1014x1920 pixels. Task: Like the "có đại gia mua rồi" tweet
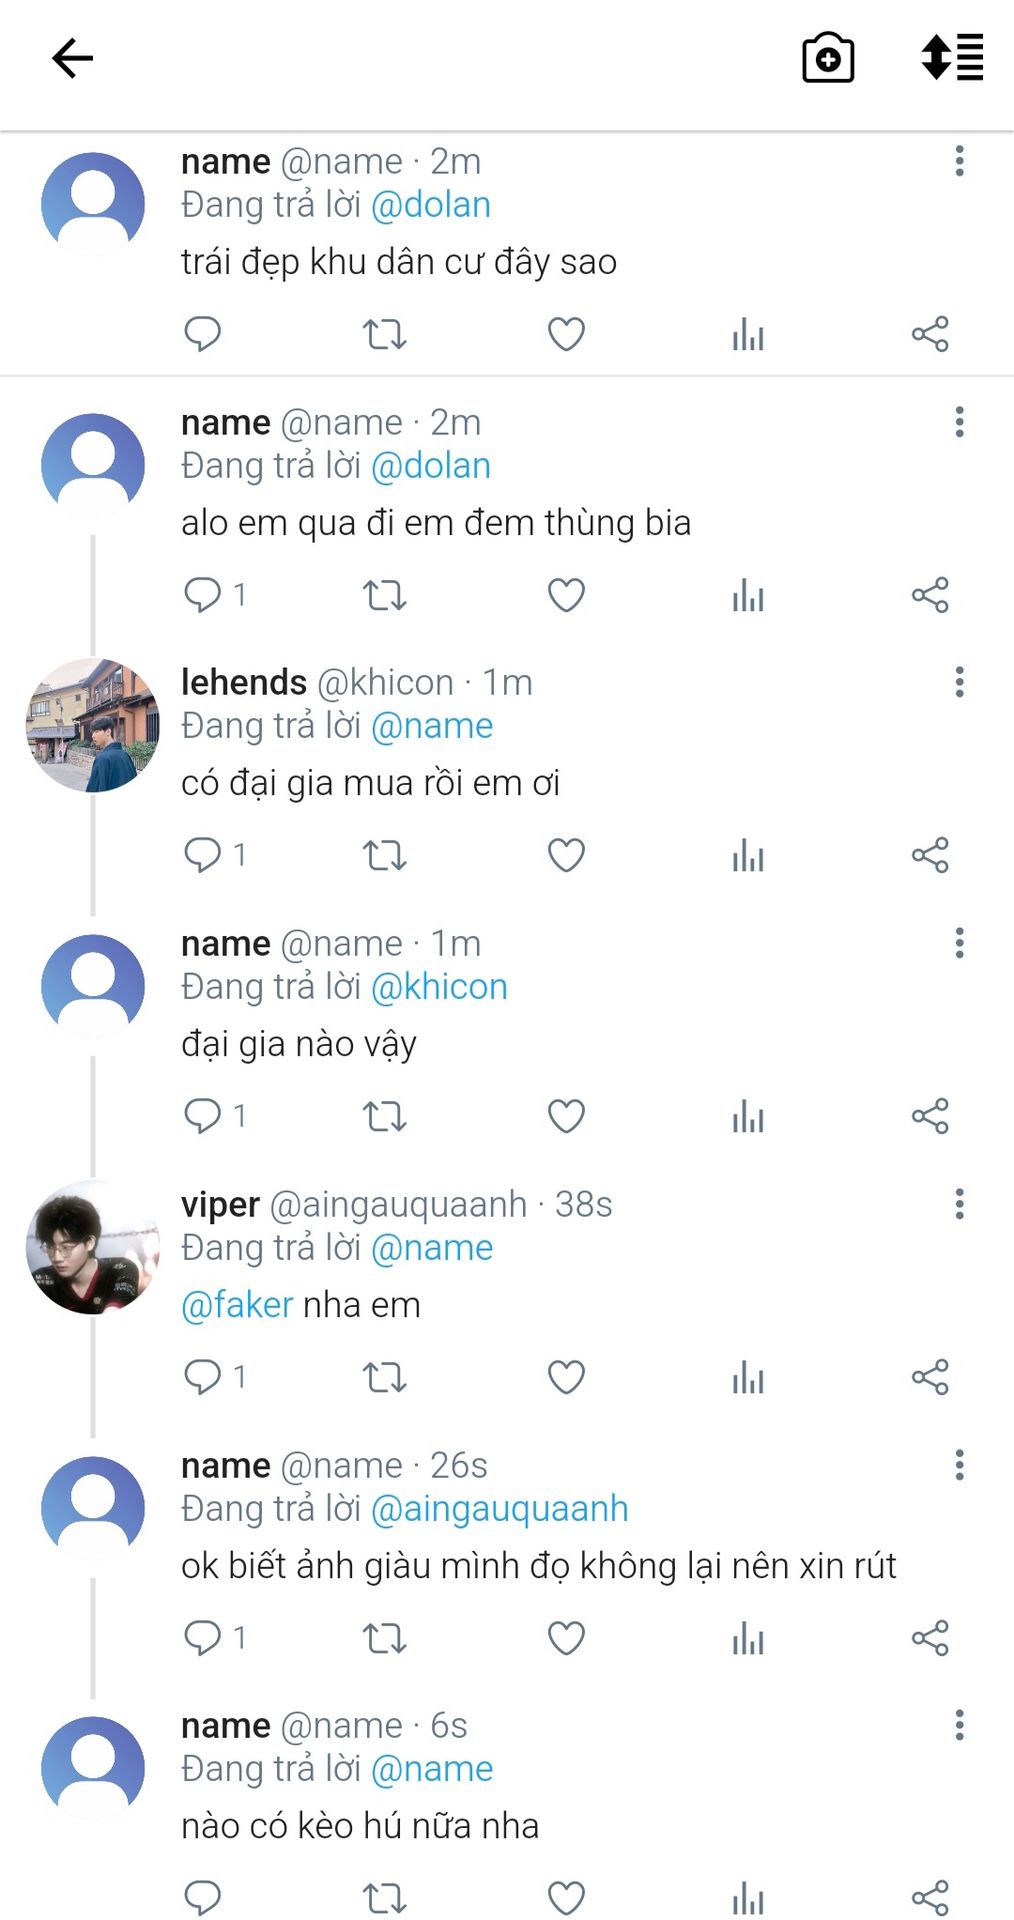[x=566, y=855]
